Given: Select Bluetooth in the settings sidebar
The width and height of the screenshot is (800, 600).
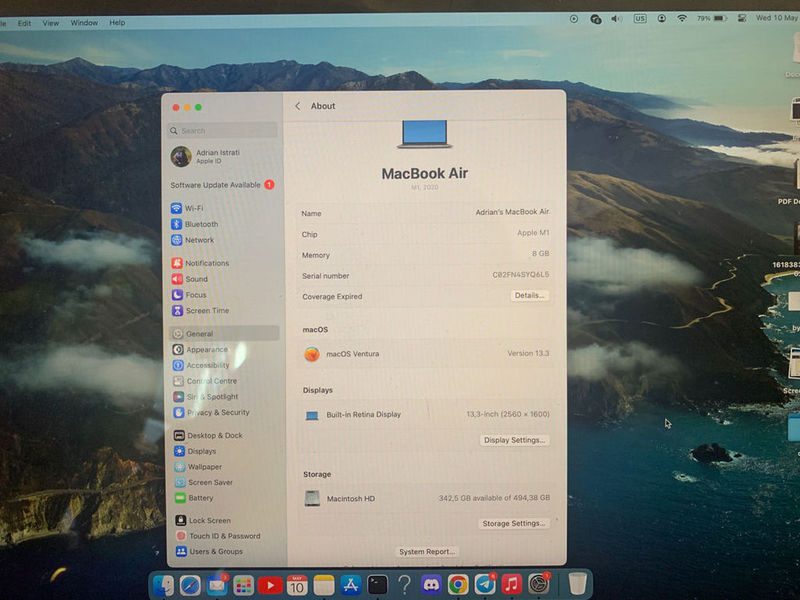Looking at the screenshot, I should click(x=200, y=224).
